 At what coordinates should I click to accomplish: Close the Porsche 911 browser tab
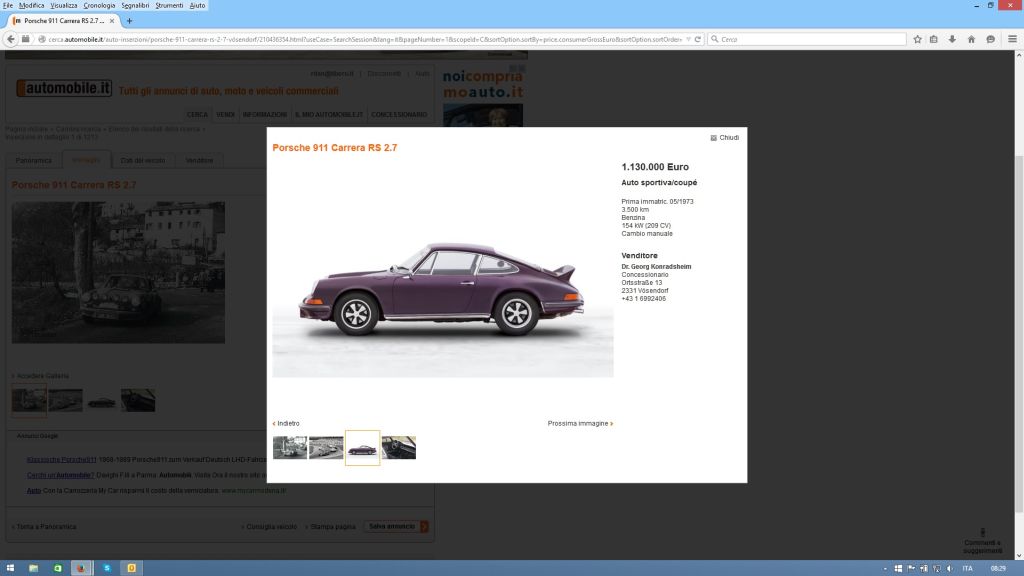pyautogui.click(x=112, y=21)
